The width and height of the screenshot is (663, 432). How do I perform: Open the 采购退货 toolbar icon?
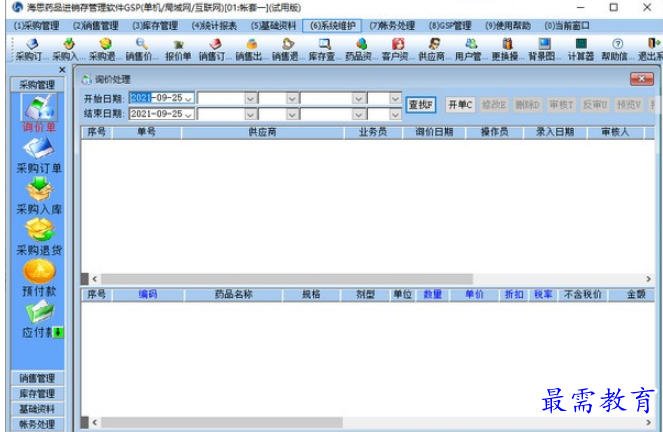tap(105, 49)
